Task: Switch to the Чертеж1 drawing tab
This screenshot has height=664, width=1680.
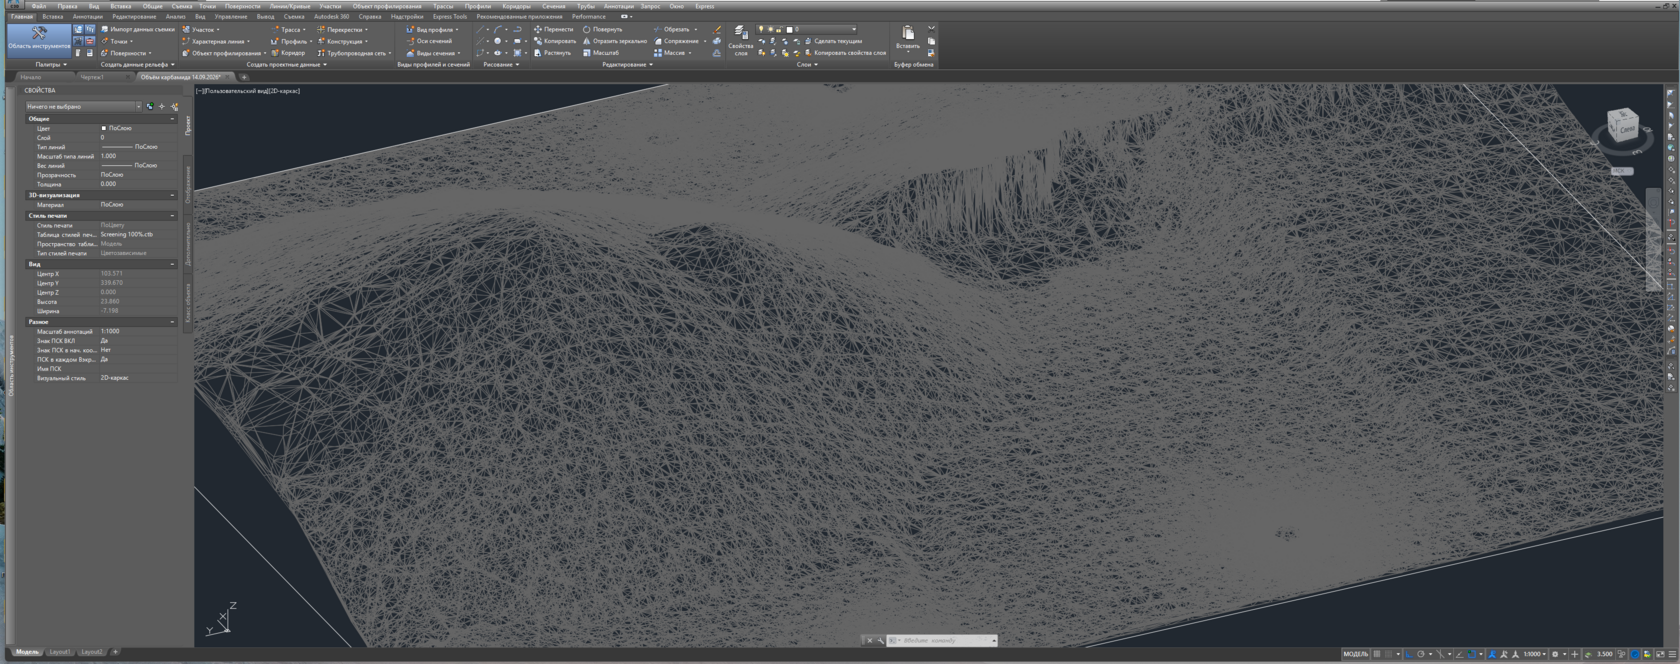Action: tap(92, 77)
